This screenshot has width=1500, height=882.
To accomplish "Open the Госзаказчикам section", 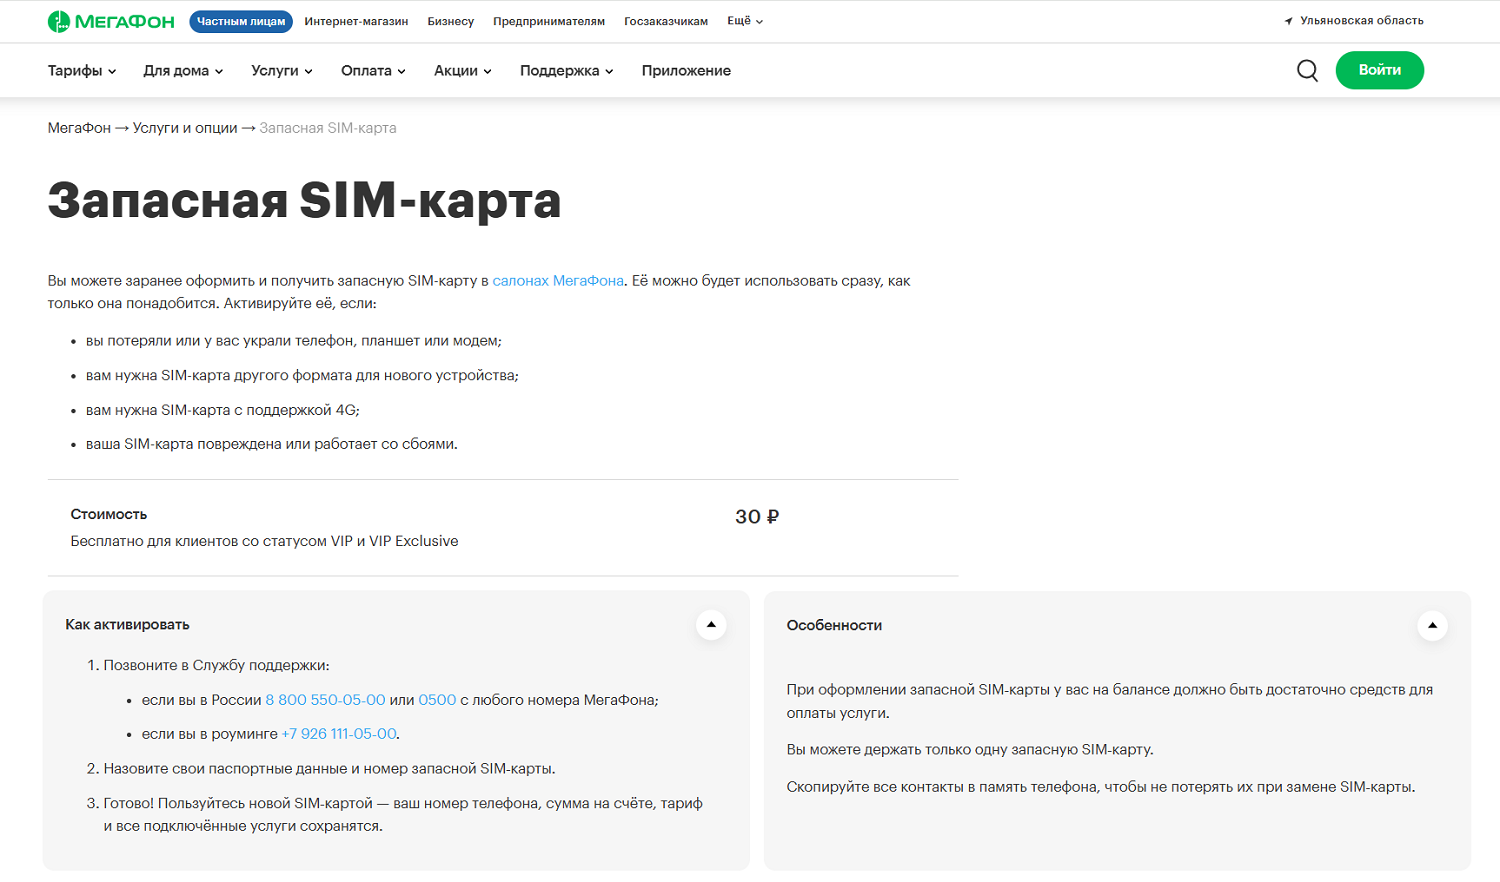I will click(666, 21).
